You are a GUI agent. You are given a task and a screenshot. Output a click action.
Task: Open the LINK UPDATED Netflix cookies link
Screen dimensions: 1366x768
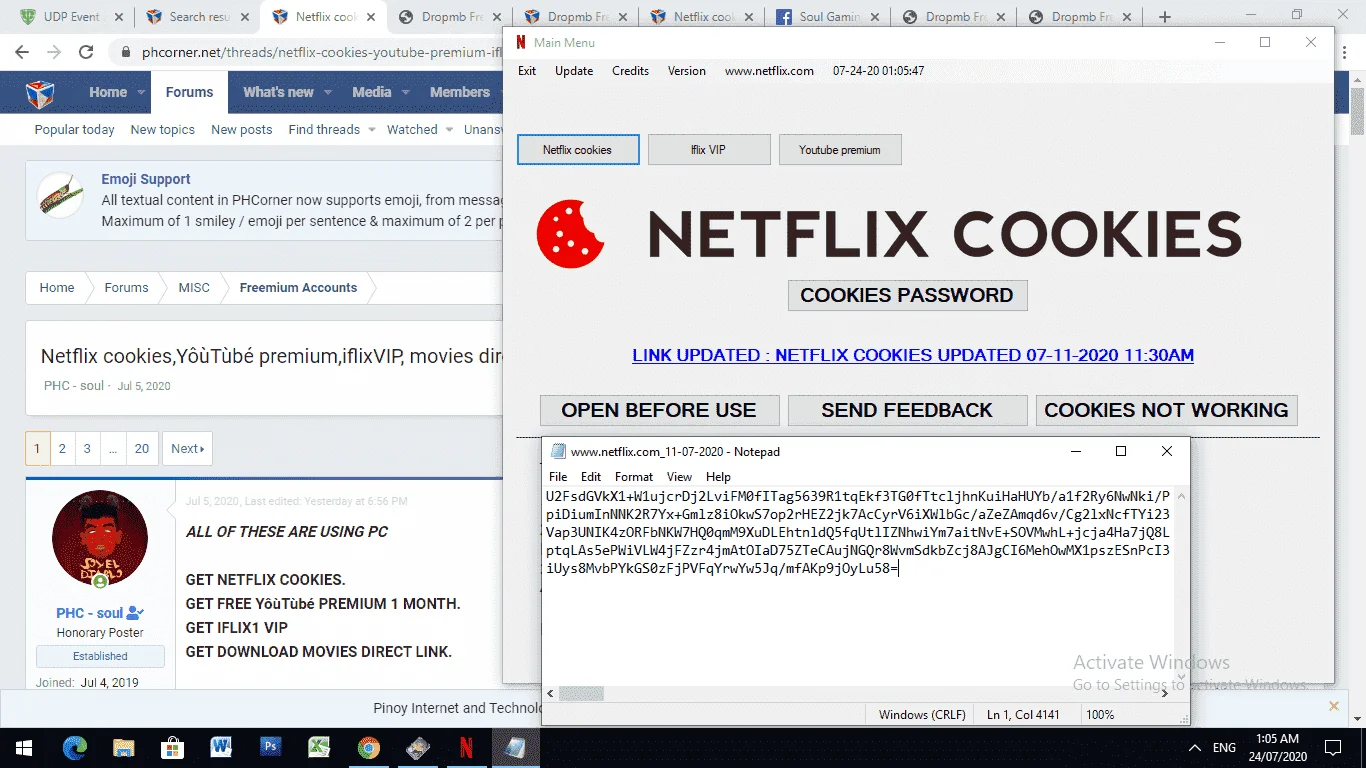[x=913, y=355]
